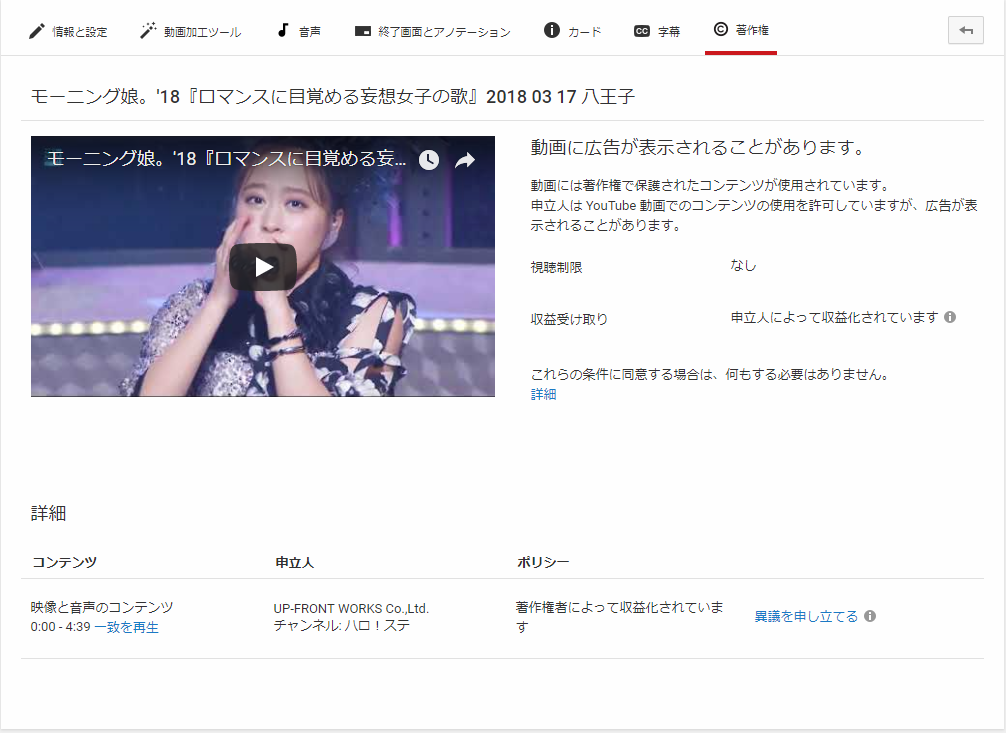
Task: Click the video thumbnail preview
Action: (x=263, y=266)
